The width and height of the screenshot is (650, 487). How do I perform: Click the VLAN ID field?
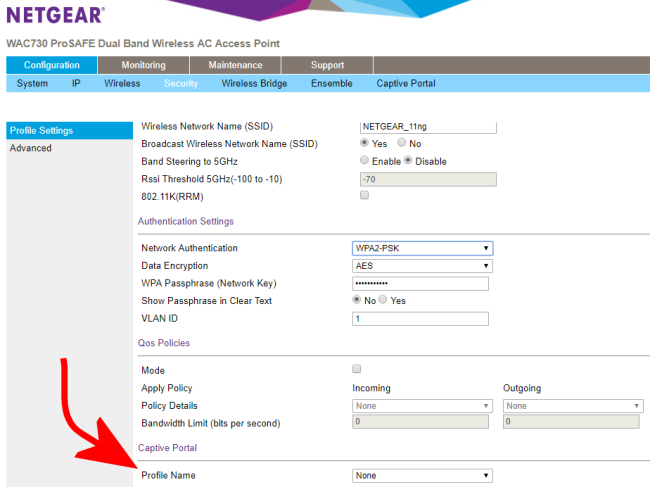tap(420, 319)
